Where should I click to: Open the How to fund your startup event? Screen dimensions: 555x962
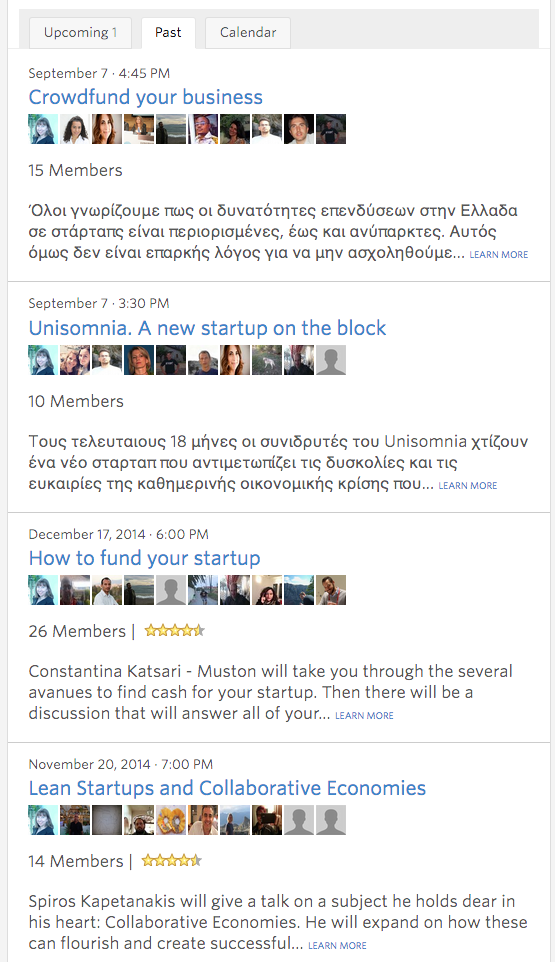pos(144,558)
